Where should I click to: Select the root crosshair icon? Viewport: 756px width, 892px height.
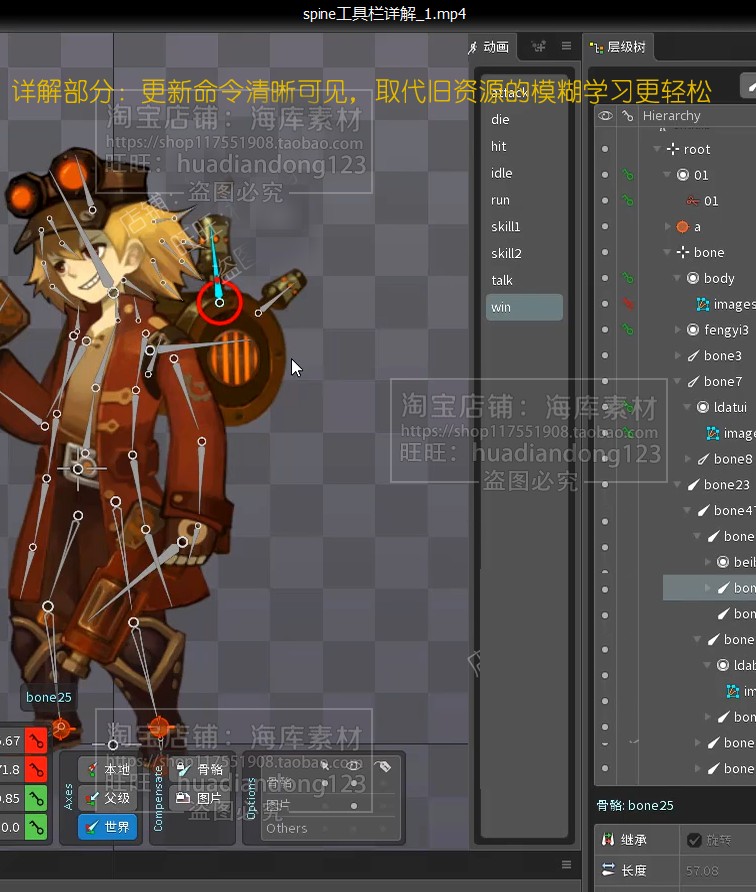tap(673, 149)
